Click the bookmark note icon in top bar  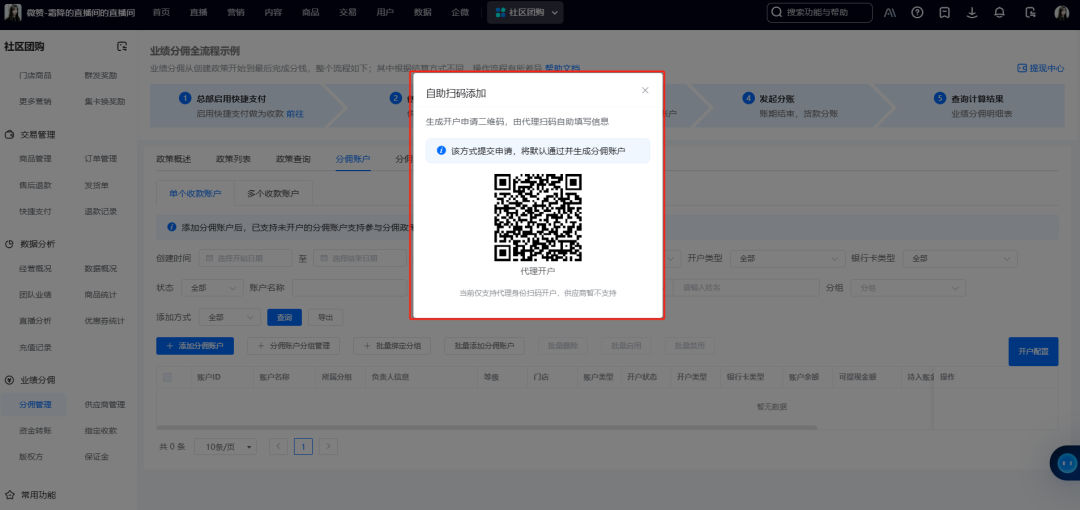point(945,12)
